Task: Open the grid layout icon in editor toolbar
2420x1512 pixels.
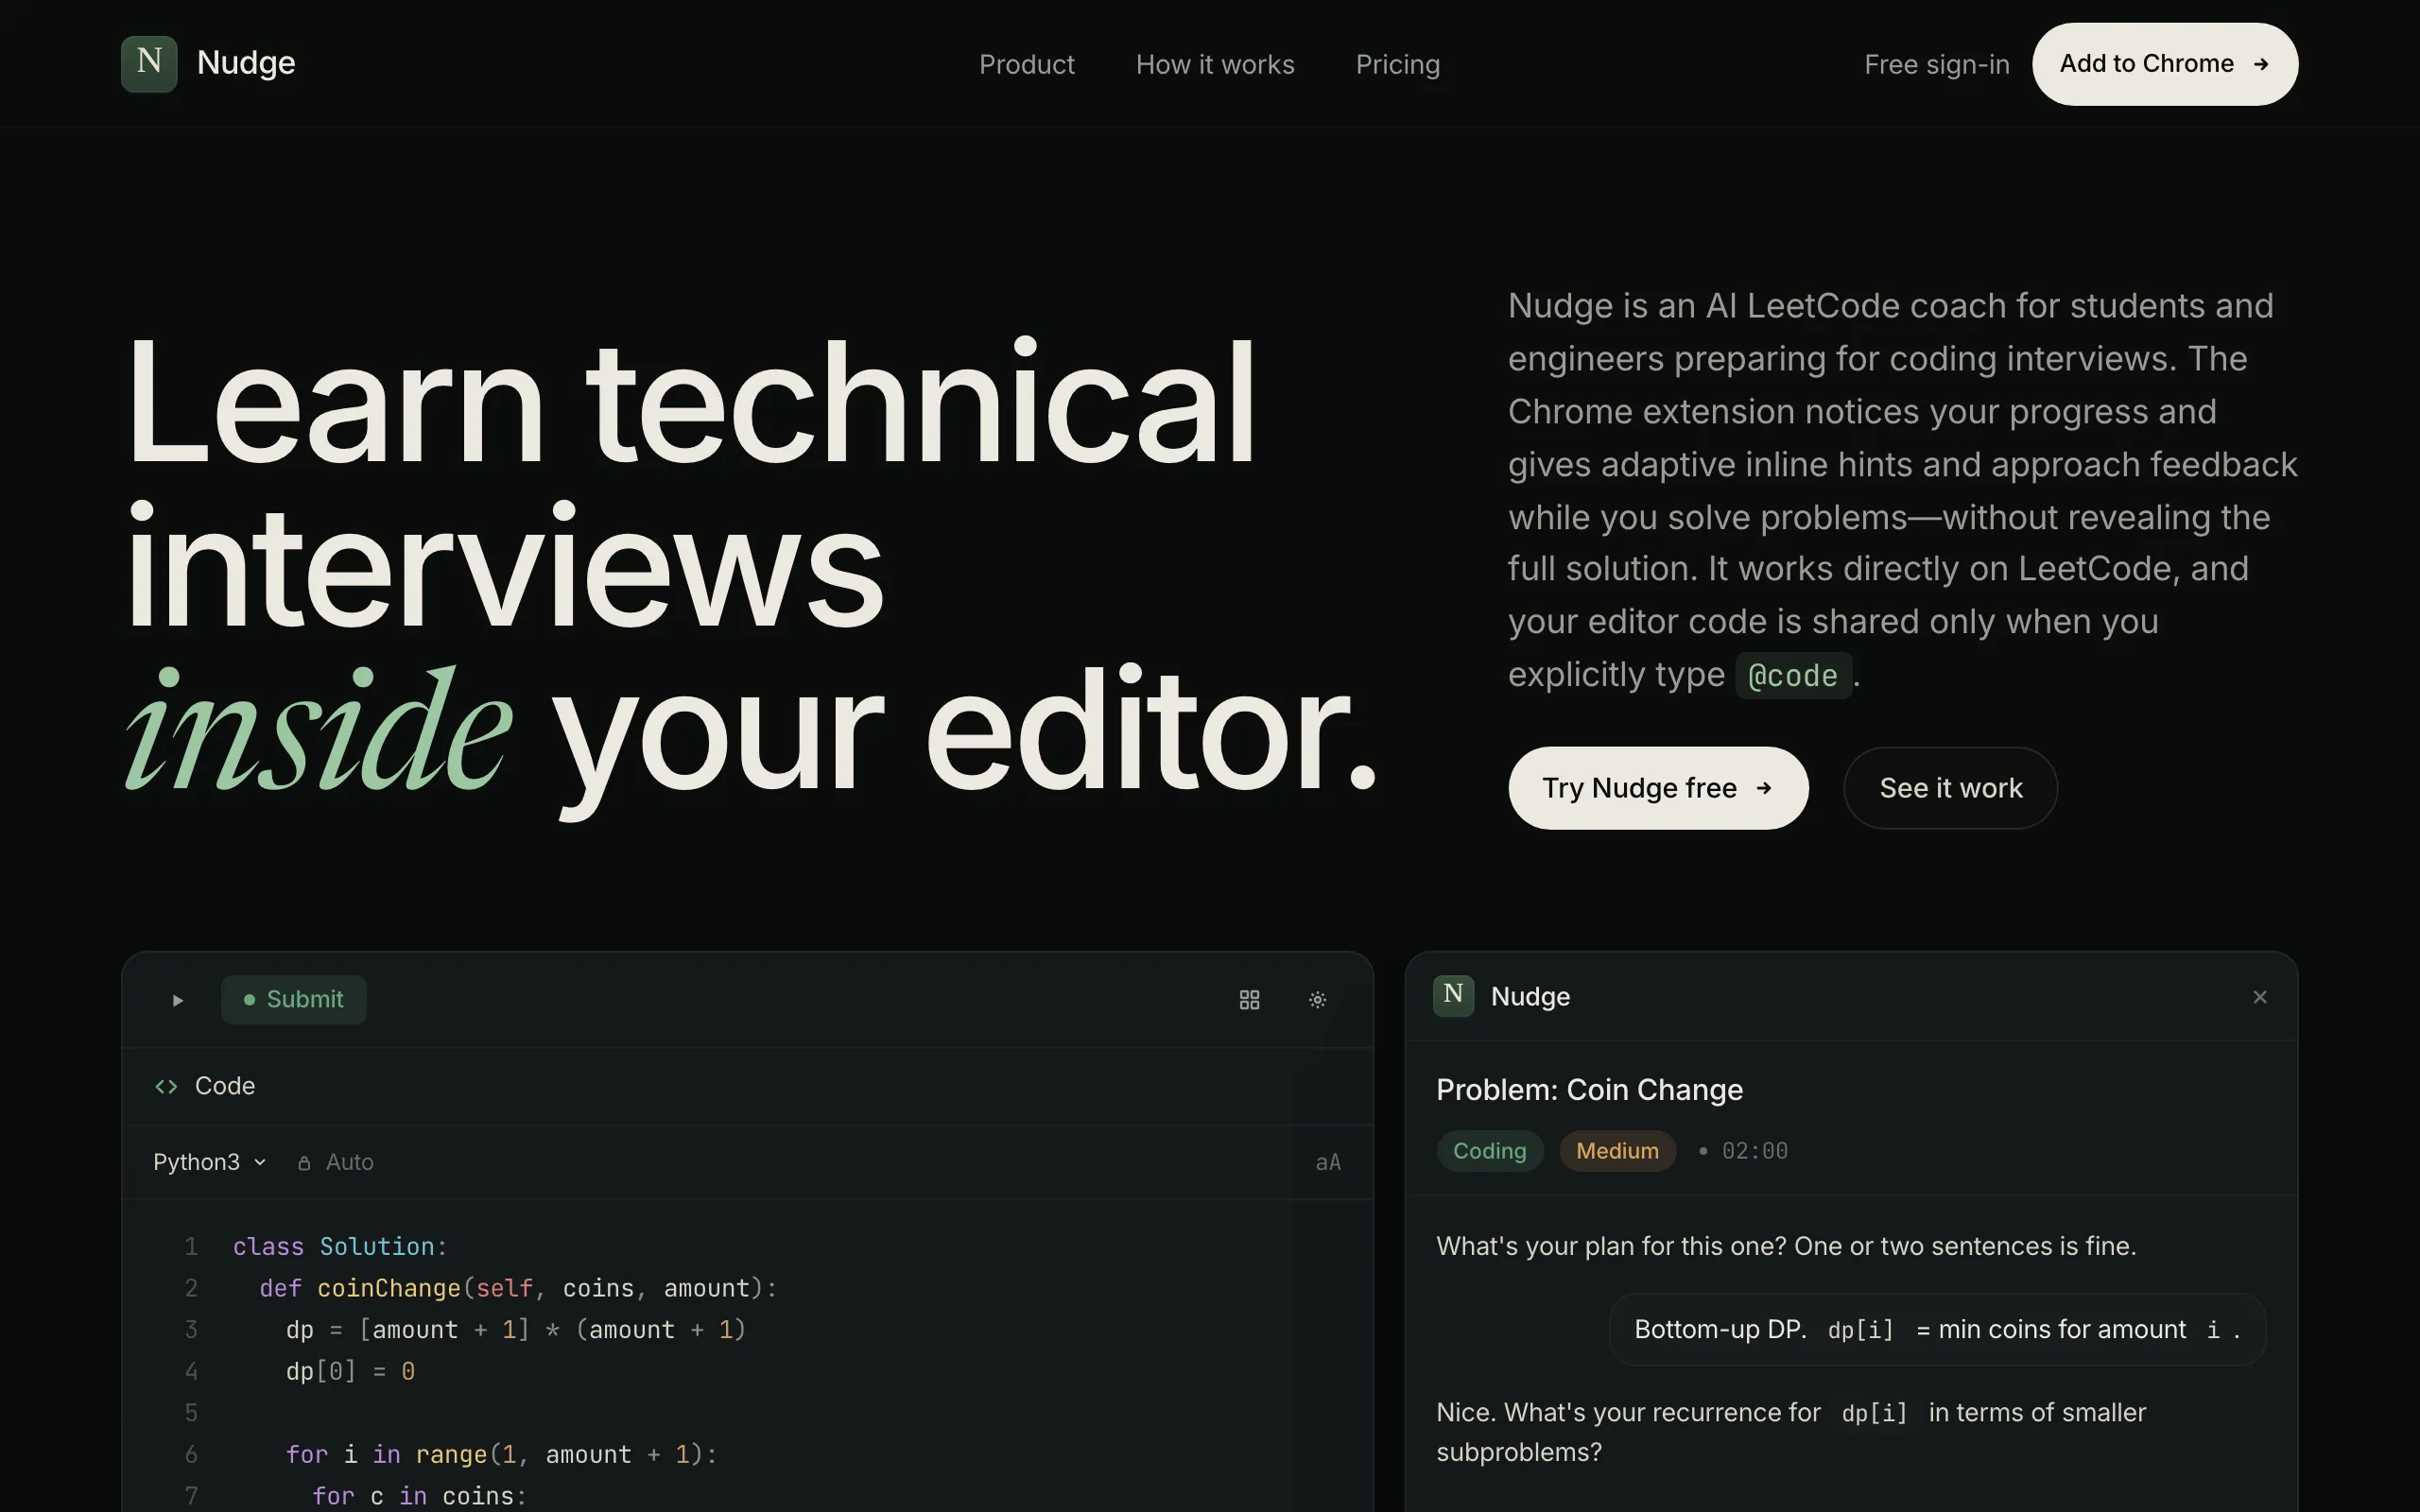Action: [x=1249, y=1000]
